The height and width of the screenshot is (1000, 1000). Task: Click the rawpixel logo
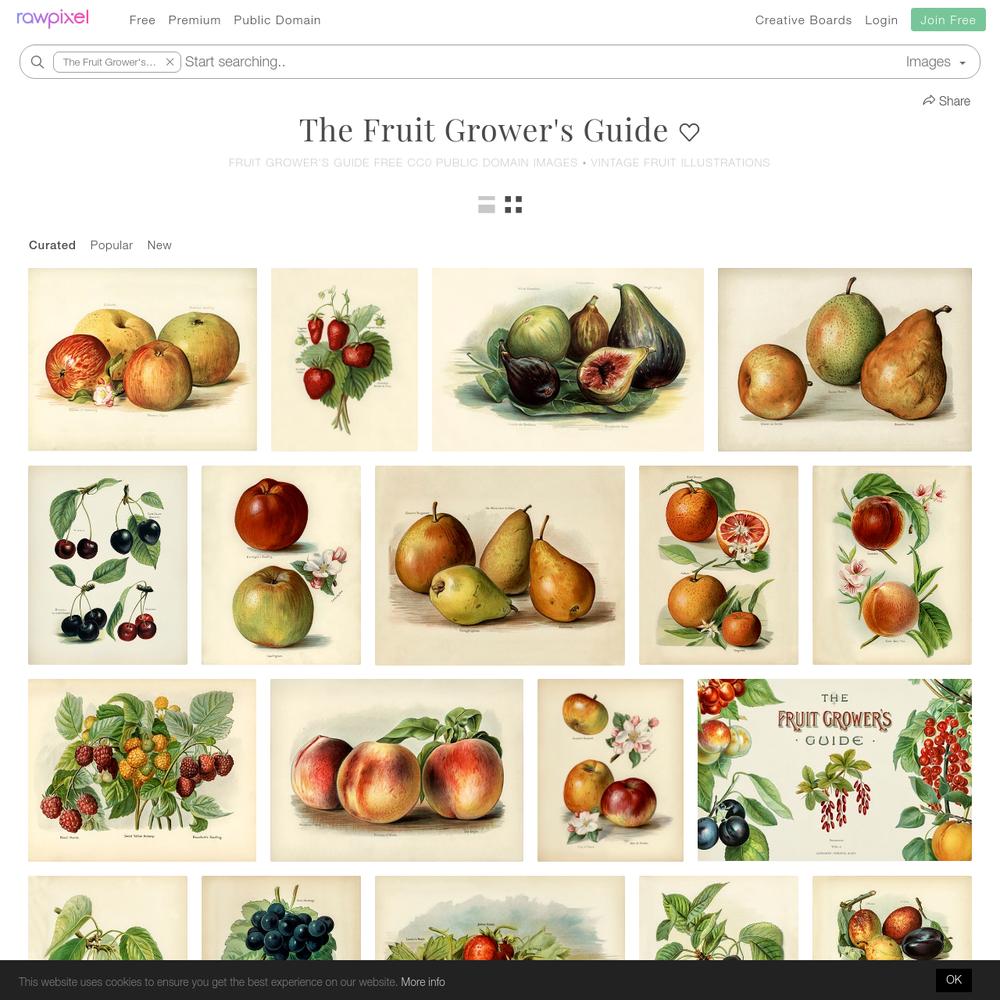52,18
